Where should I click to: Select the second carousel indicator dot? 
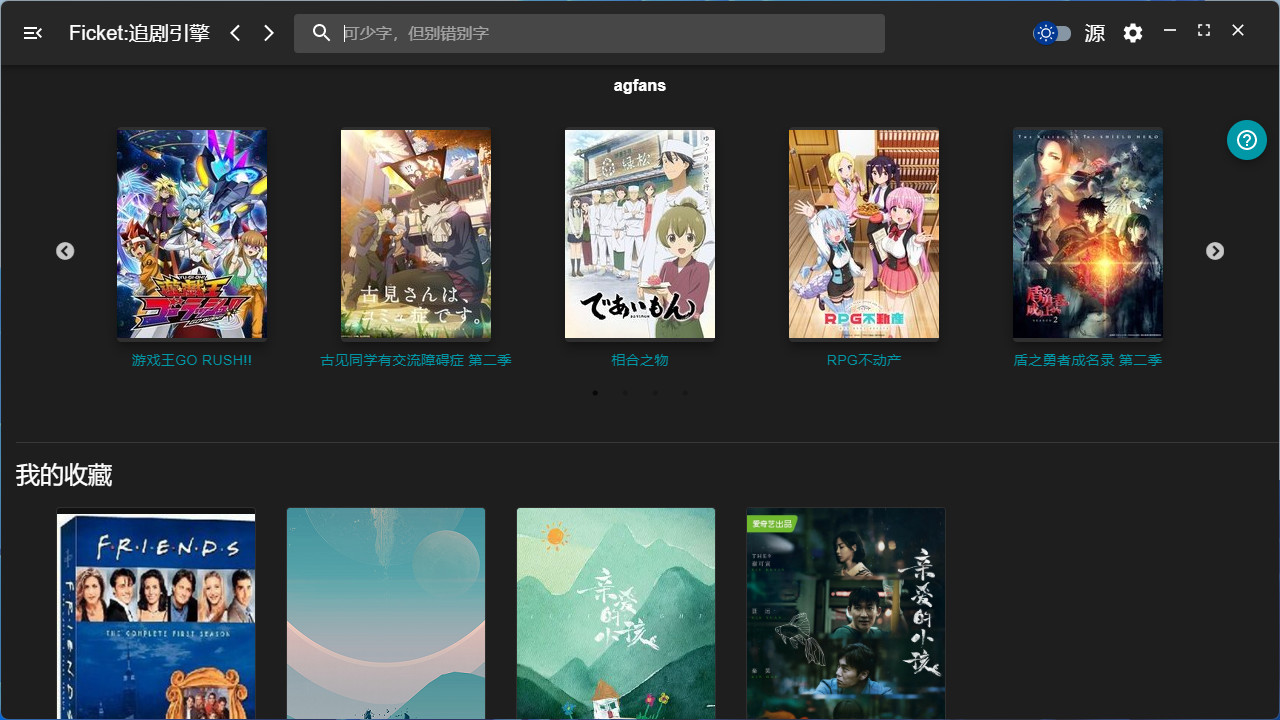pyautogui.click(x=625, y=393)
